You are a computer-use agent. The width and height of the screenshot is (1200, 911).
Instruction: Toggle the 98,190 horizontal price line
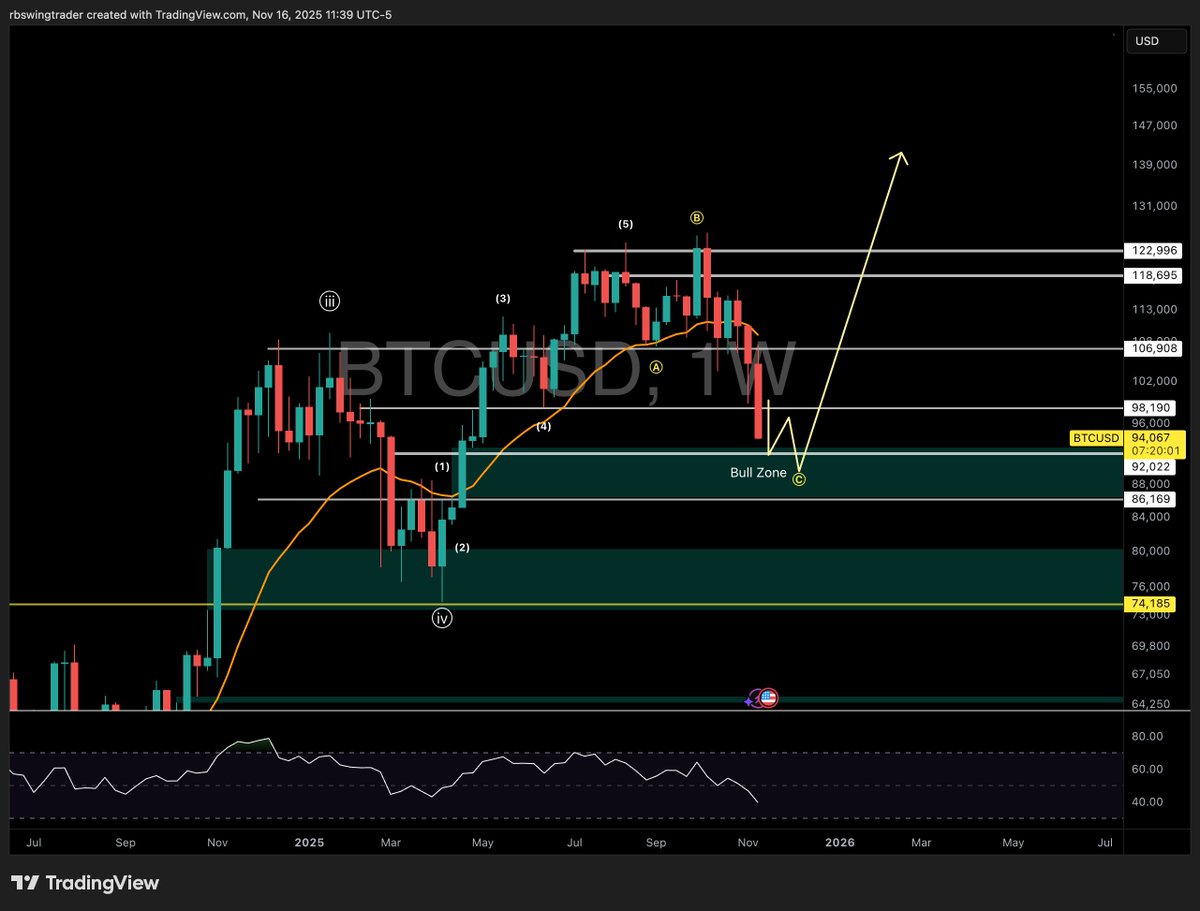(1152, 408)
